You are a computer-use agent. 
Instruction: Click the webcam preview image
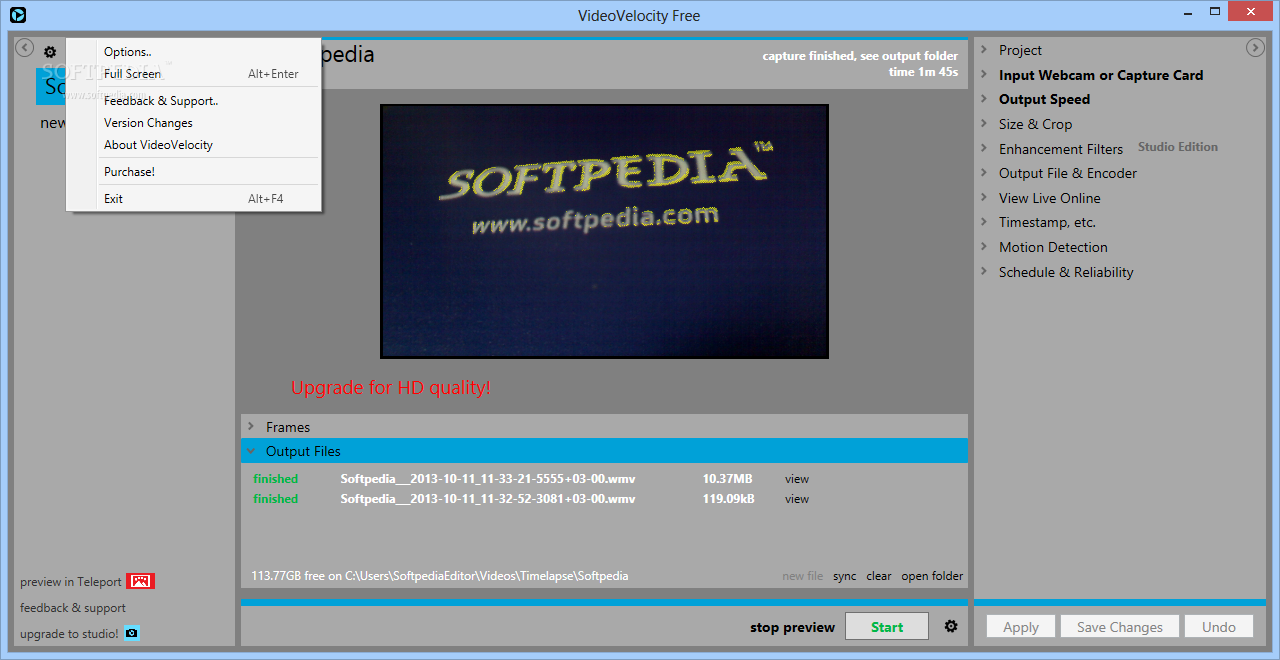click(x=604, y=231)
